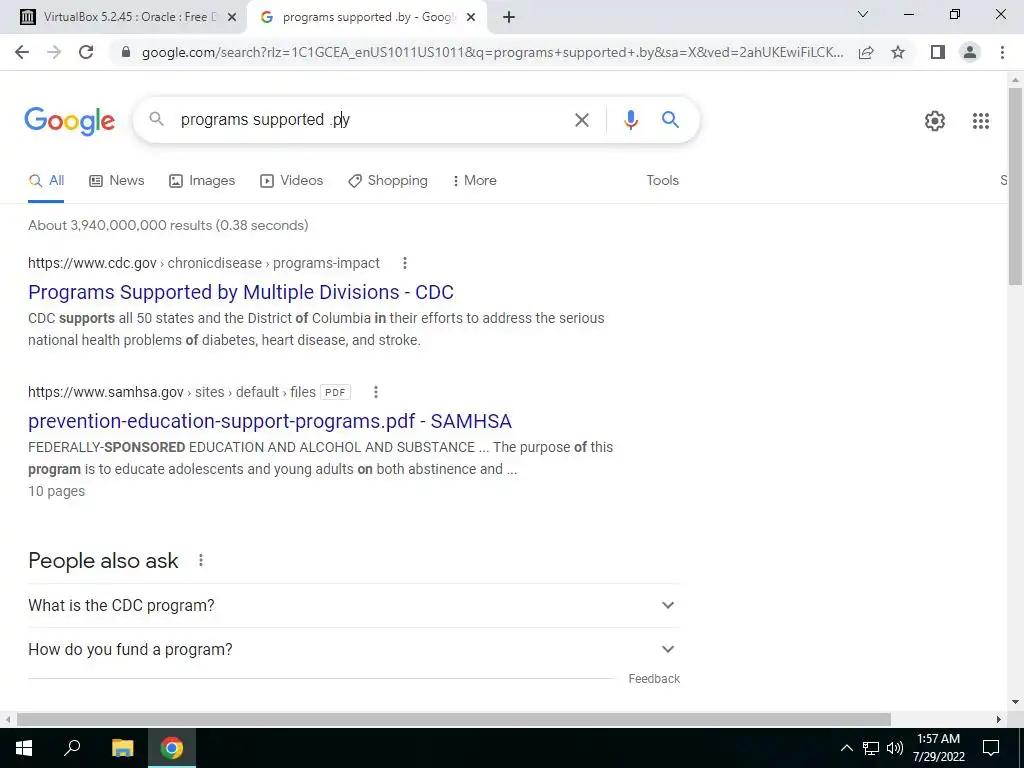Viewport: 1024px width, 768px height.
Task: Expand "What is the CDC program?" question
Action: click(x=353, y=605)
